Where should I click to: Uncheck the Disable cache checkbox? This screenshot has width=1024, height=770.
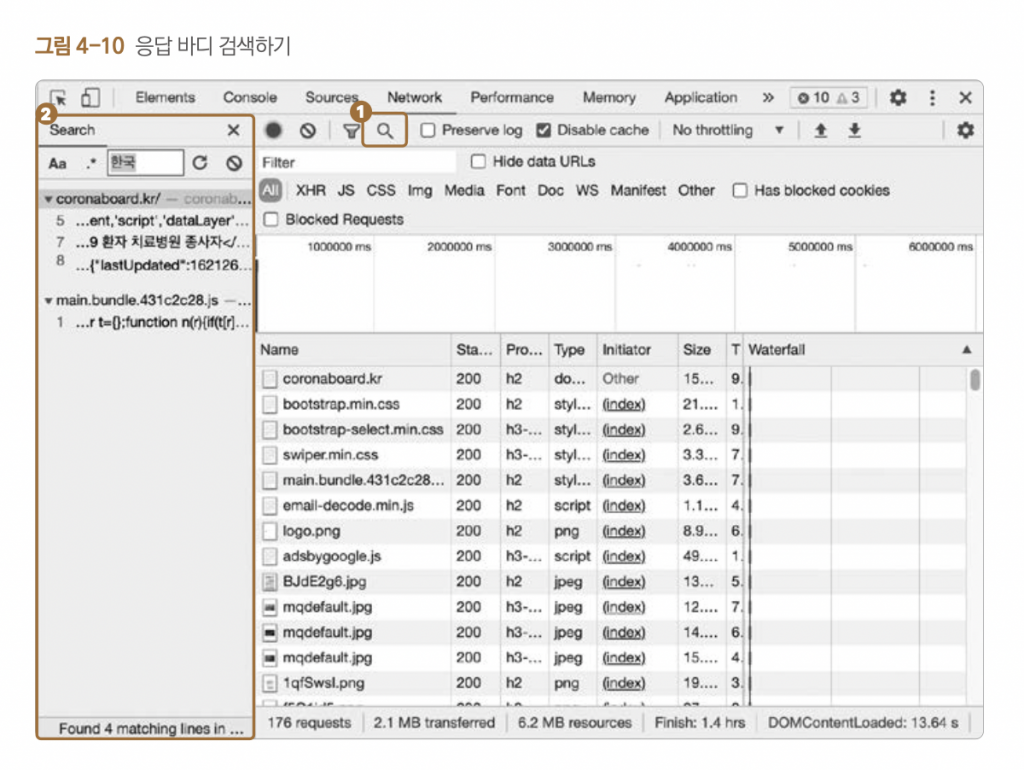[543, 131]
